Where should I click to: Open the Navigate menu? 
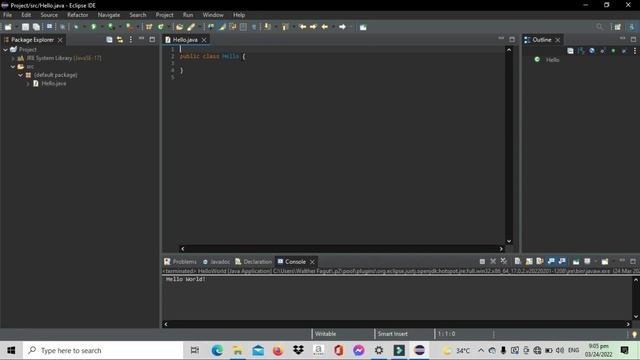click(x=109, y=15)
